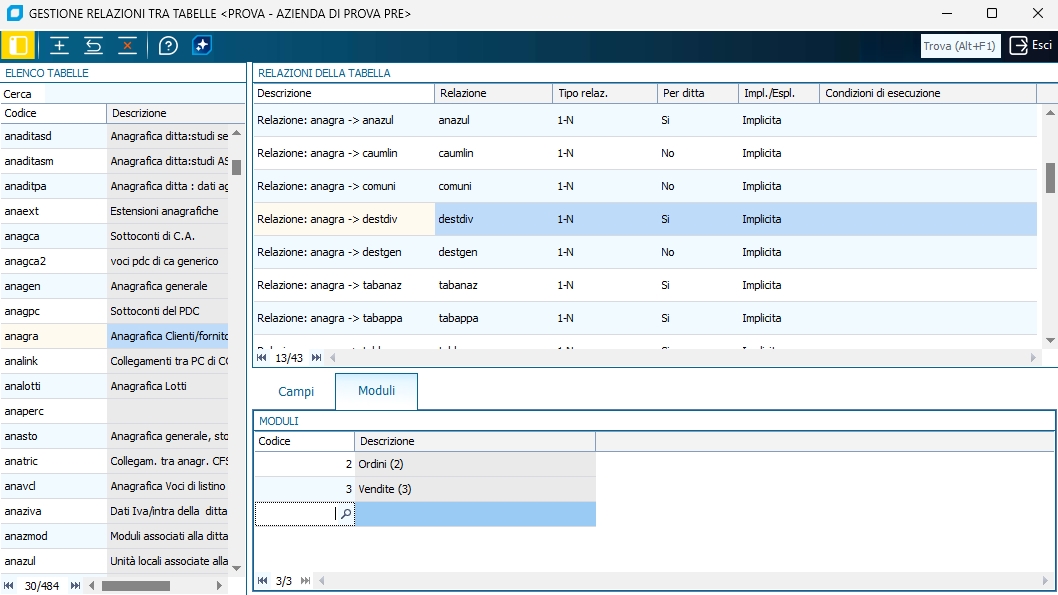Click the sparkle assistant toolbar icon

(202, 45)
